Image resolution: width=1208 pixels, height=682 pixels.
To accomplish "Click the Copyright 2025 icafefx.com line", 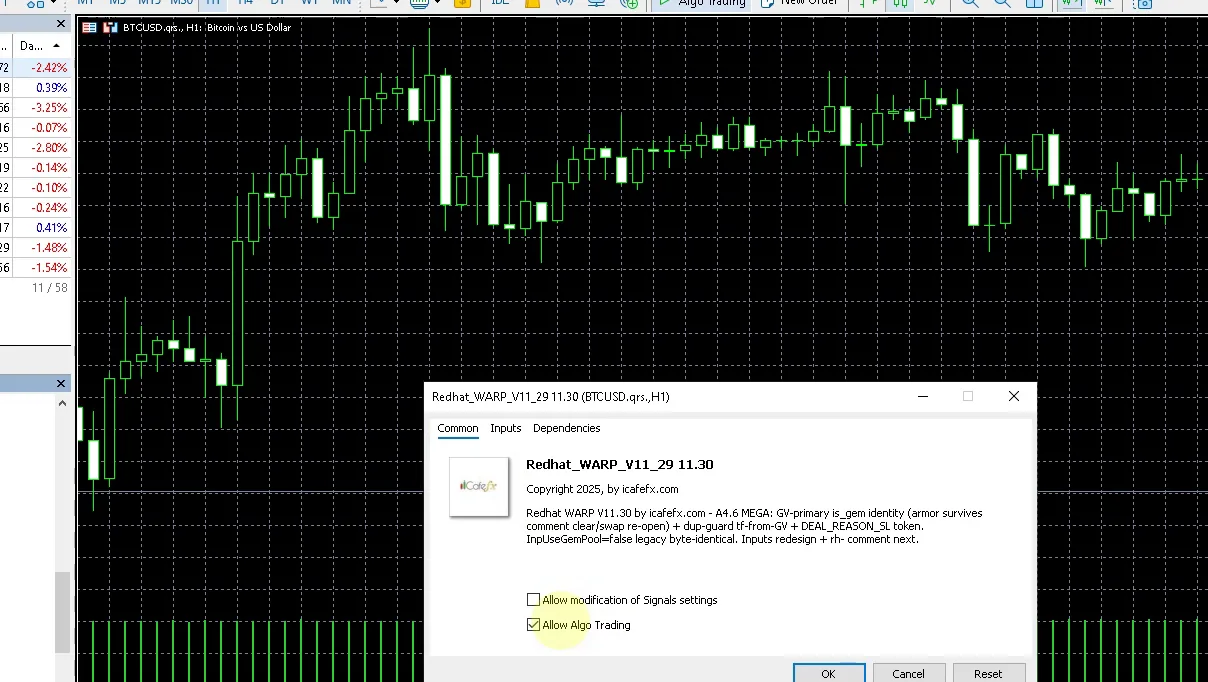I will pyautogui.click(x=602, y=489).
